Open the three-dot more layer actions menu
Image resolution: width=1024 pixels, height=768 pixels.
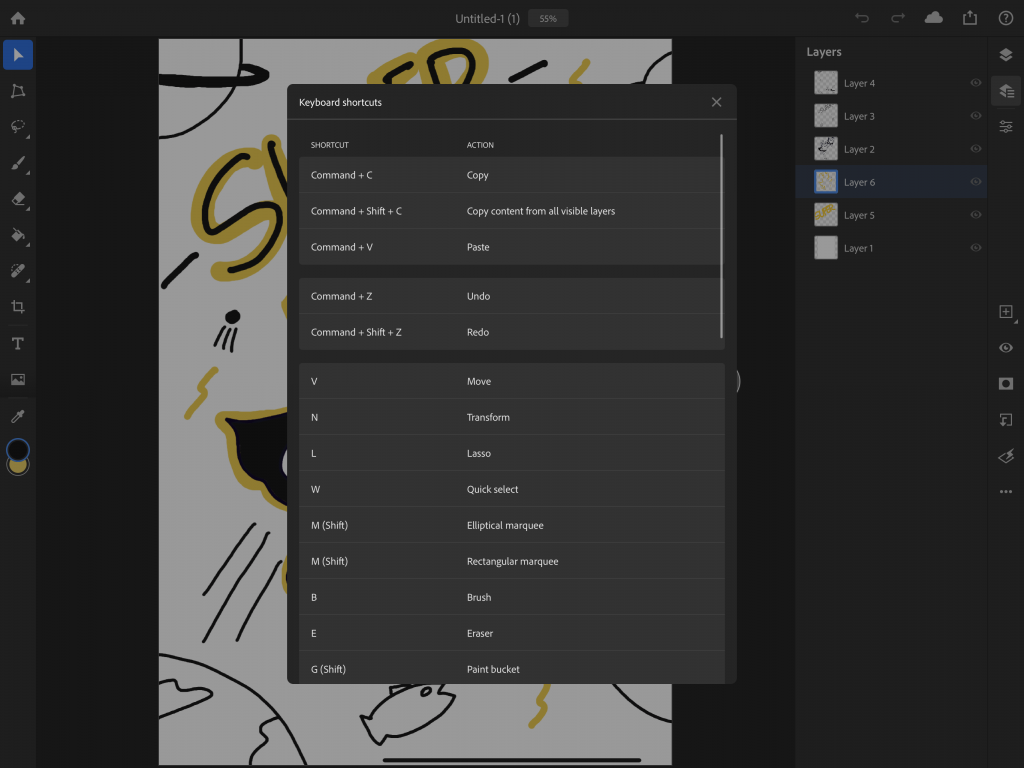click(x=1006, y=492)
